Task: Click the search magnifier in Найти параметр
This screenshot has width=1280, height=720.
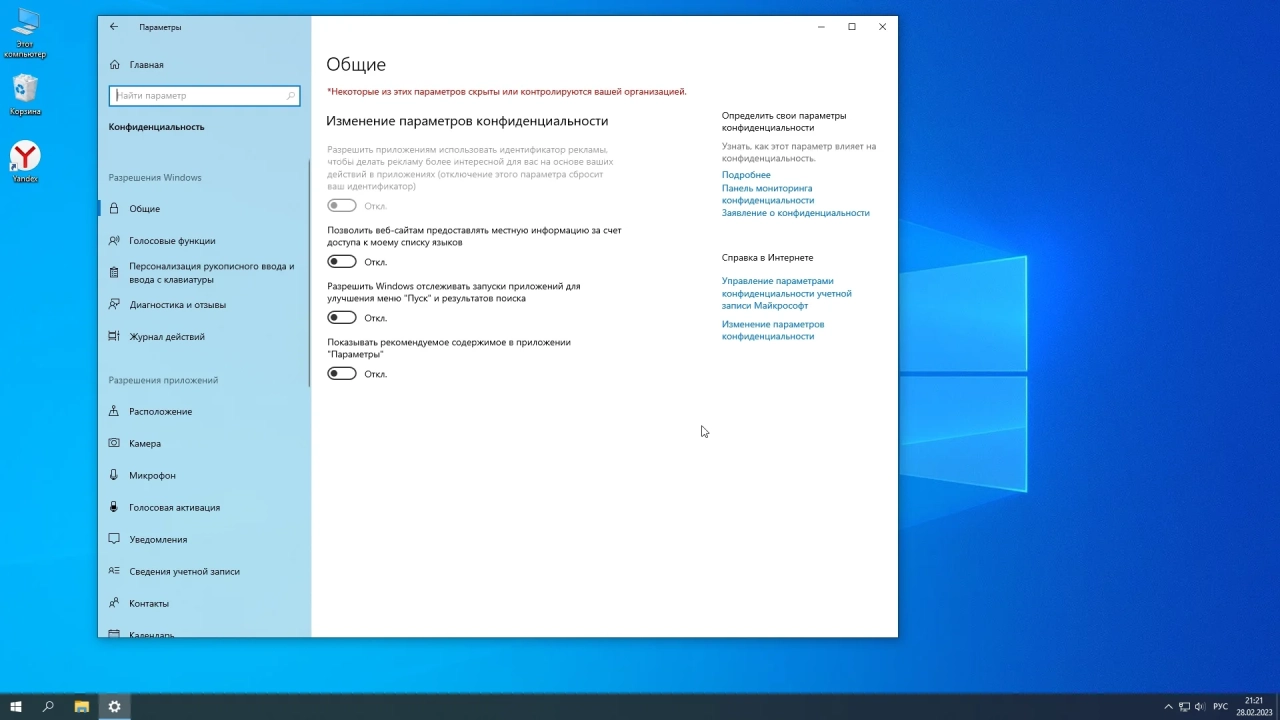Action: (x=291, y=96)
